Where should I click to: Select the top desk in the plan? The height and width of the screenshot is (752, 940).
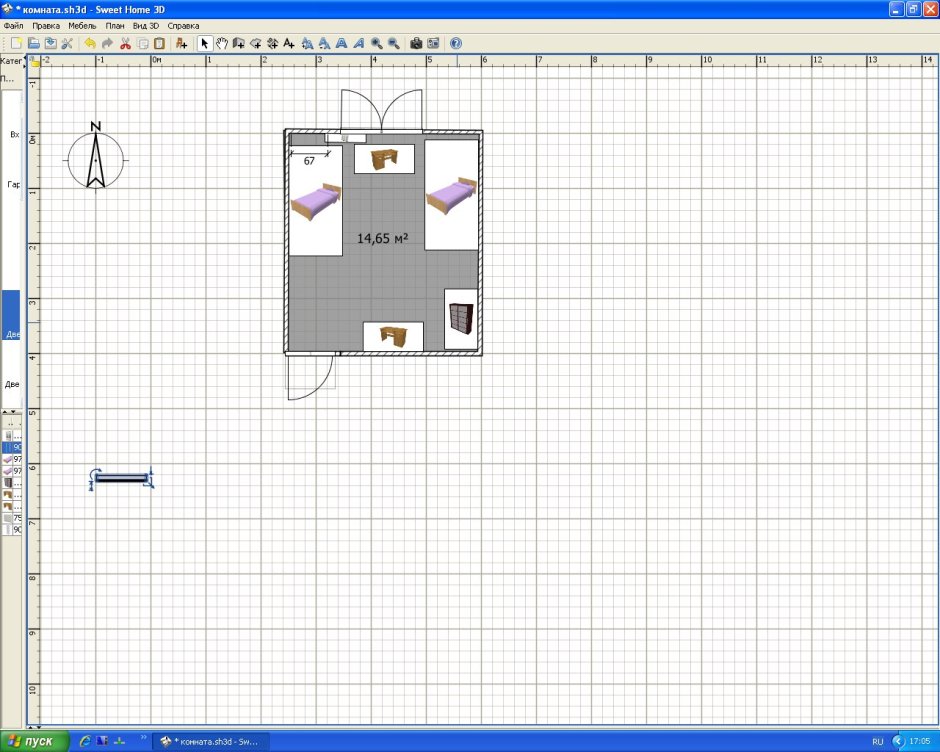384,159
